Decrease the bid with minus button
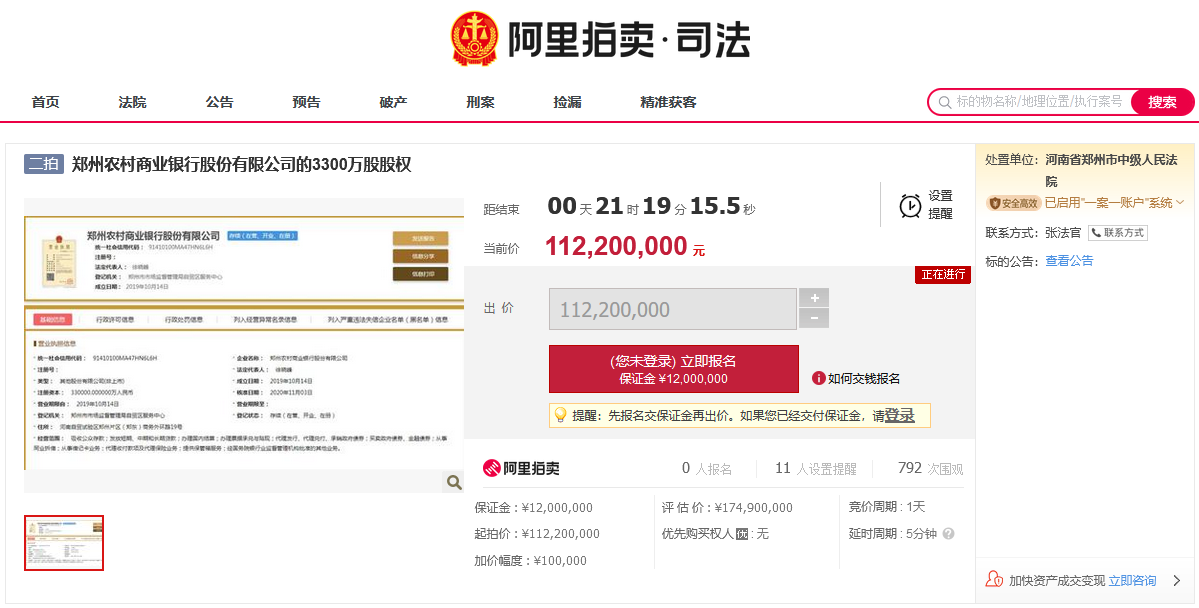1199x608 pixels. [814, 318]
